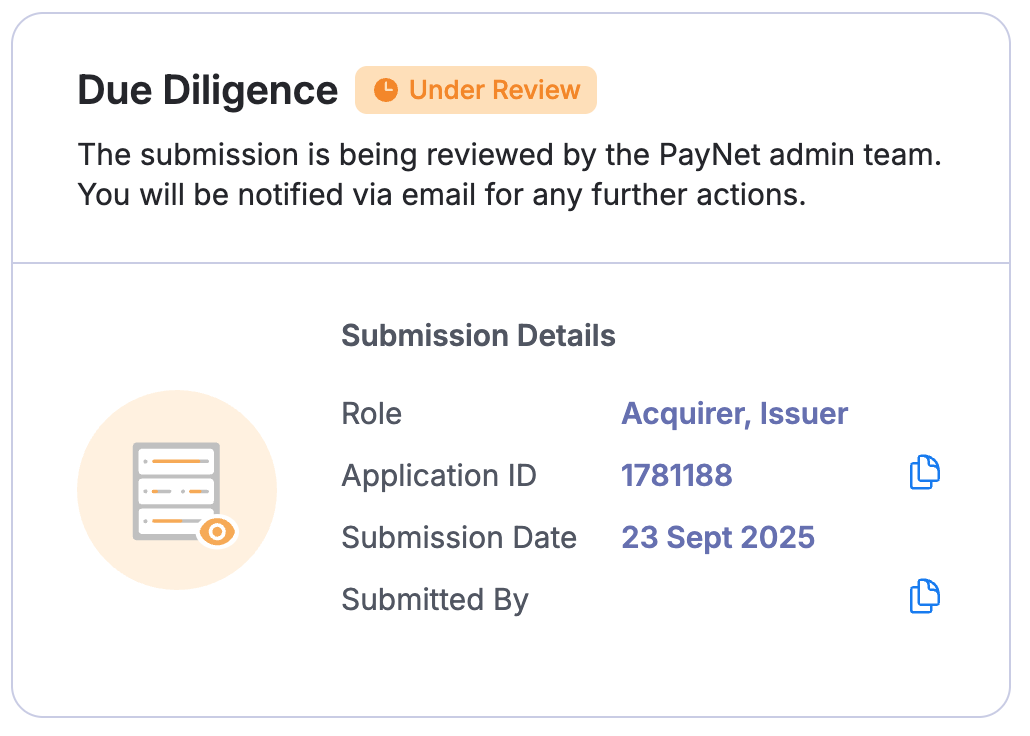Click the email notification sentence
The width and height of the screenshot is (1030, 736).
click(x=441, y=194)
